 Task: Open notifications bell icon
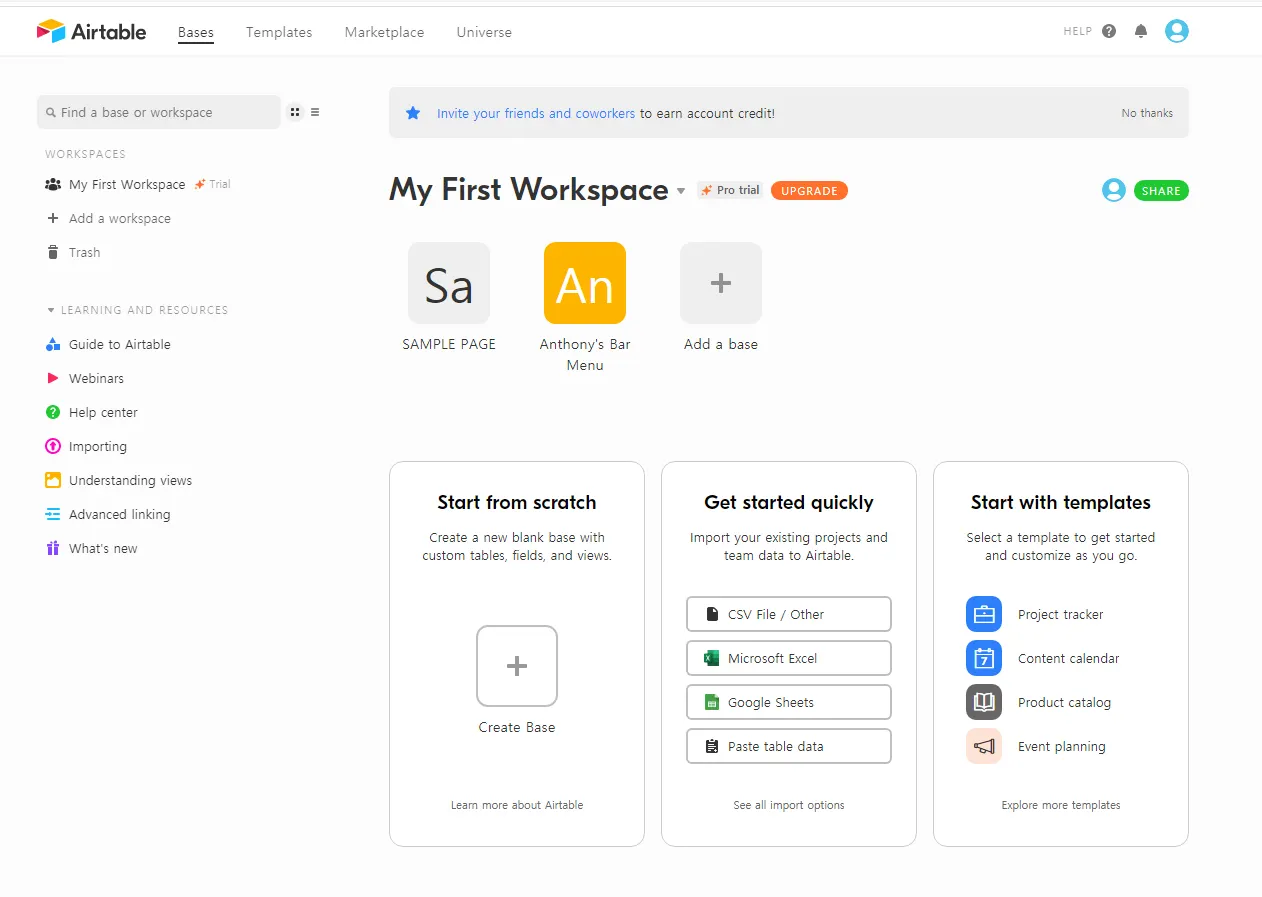[1141, 31]
